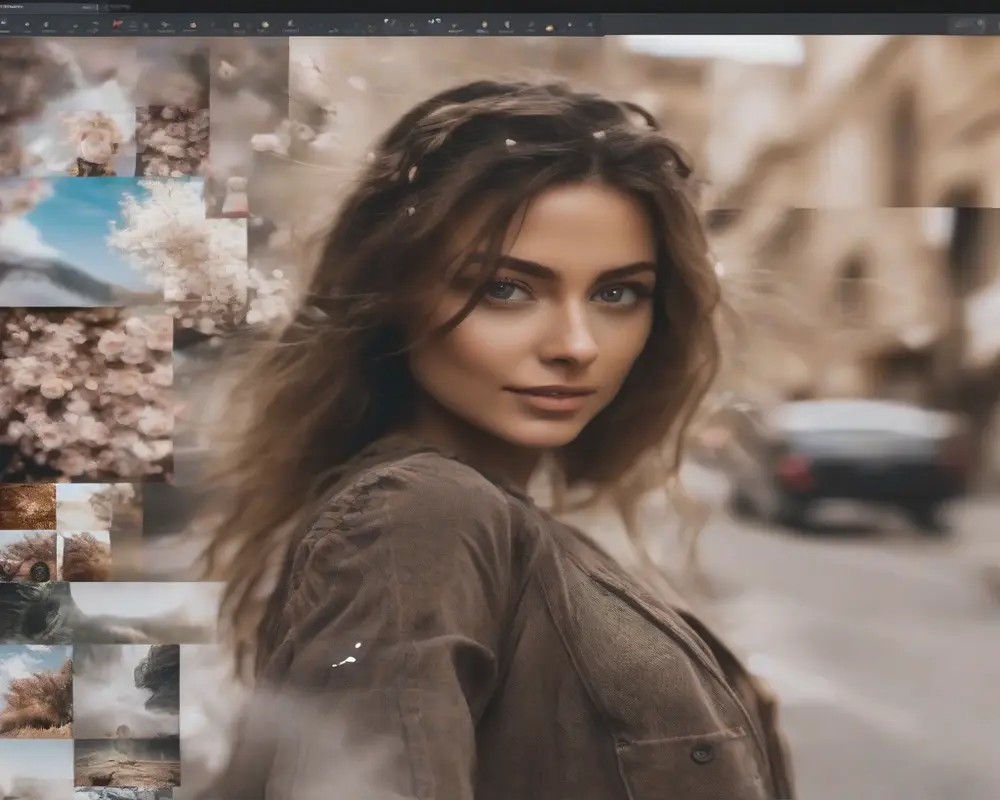Select the cream oval toolbar icon
Viewport: 1000px width, 800px height.
point(550,27)
